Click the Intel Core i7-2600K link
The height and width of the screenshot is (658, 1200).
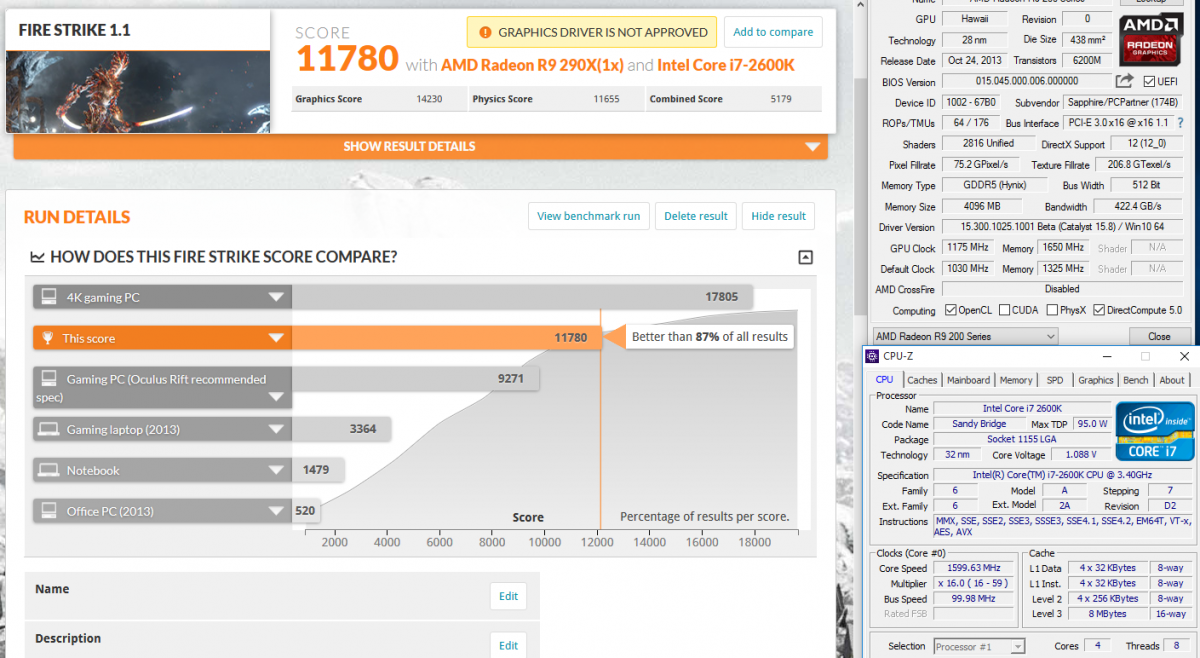pos(726,65)
